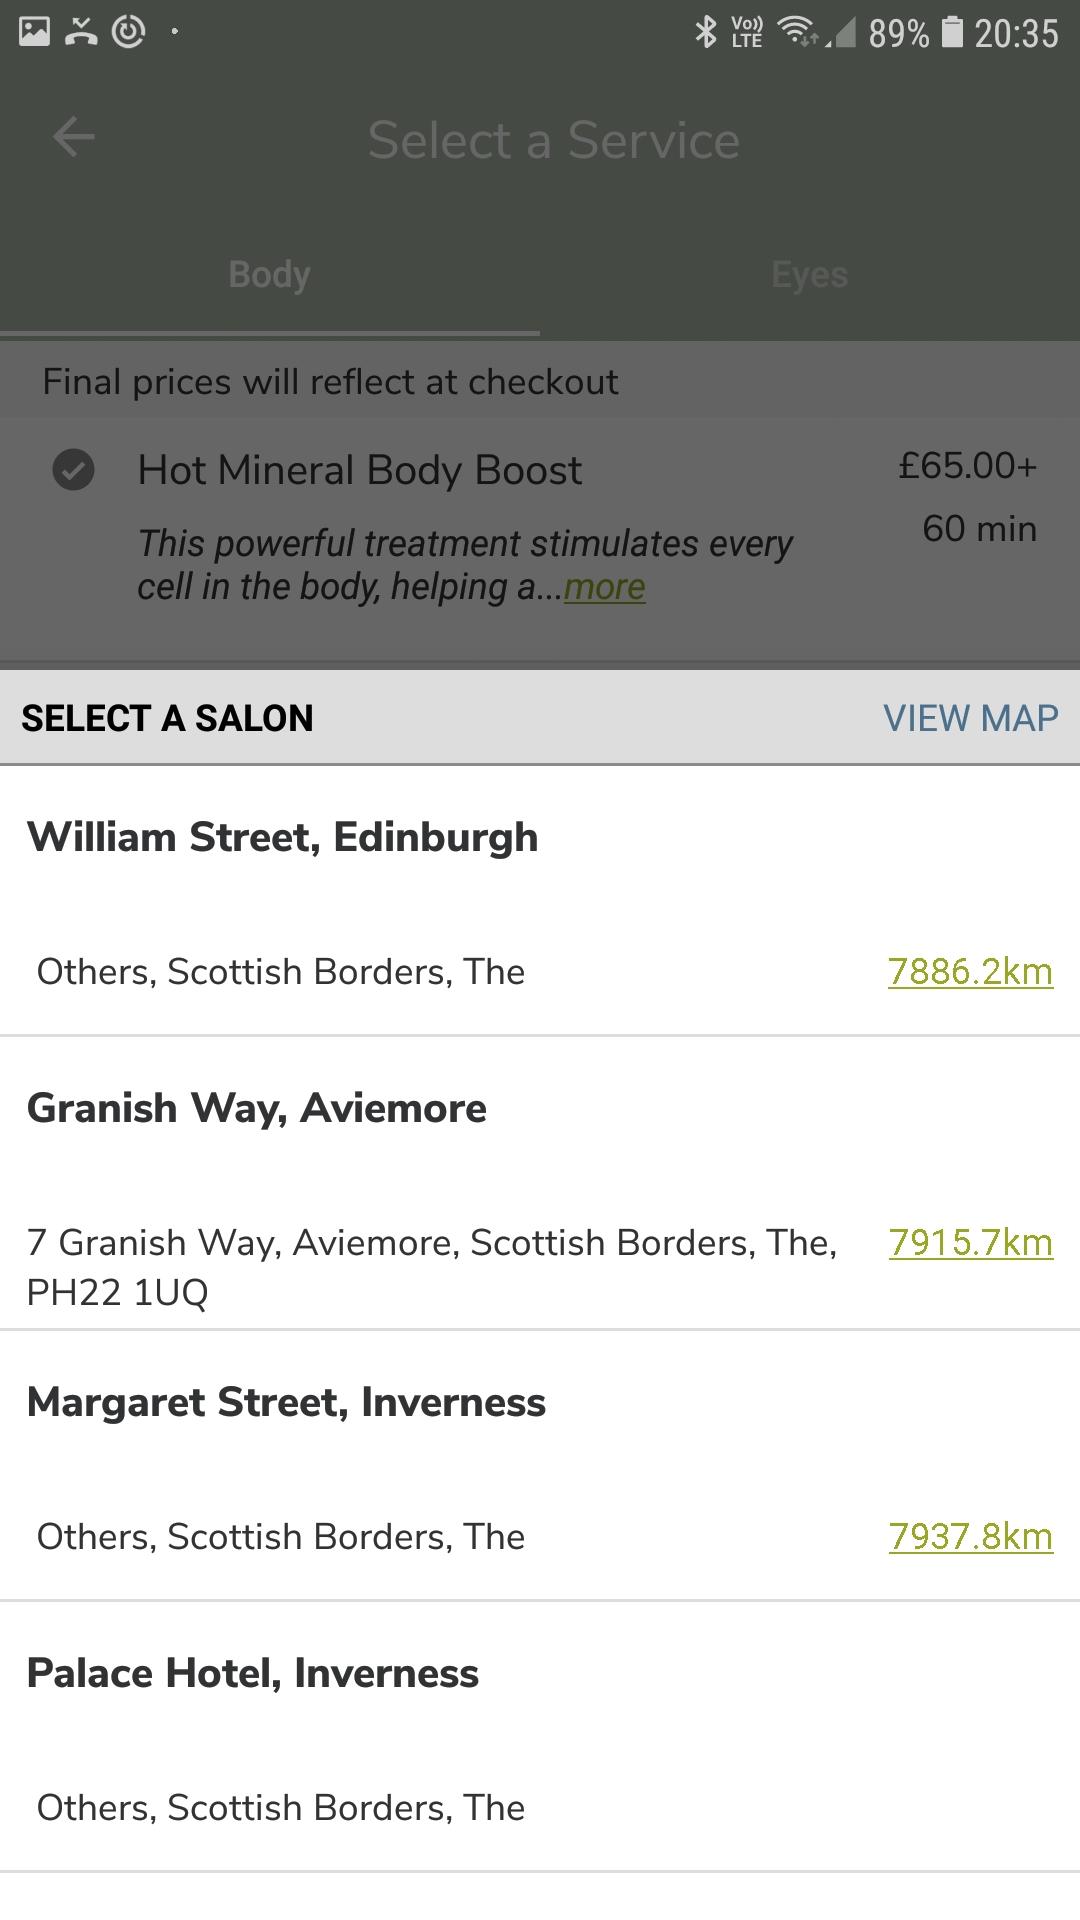Tap the 7915.7km distance link
Screen dimensions: 1080x1920
click(970, 1243)
